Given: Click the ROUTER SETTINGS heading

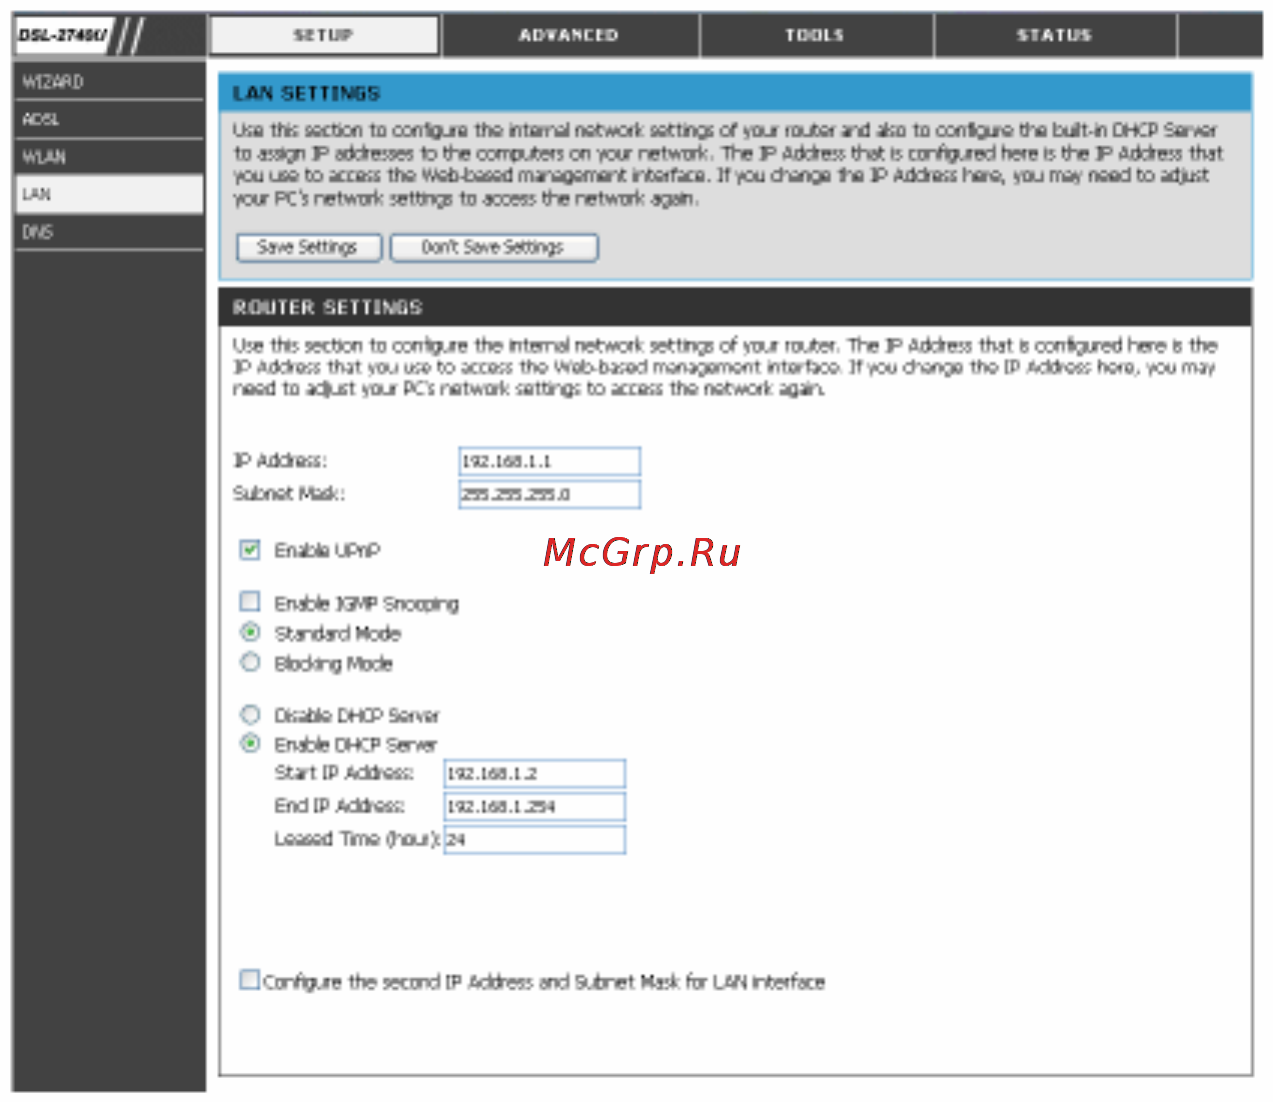Looking at the screenshot, I should (x=327, y=307).
